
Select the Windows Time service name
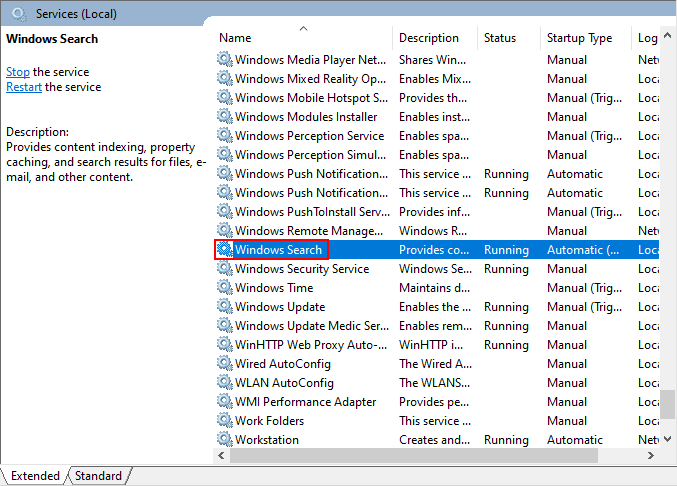[x=274, y=287]
